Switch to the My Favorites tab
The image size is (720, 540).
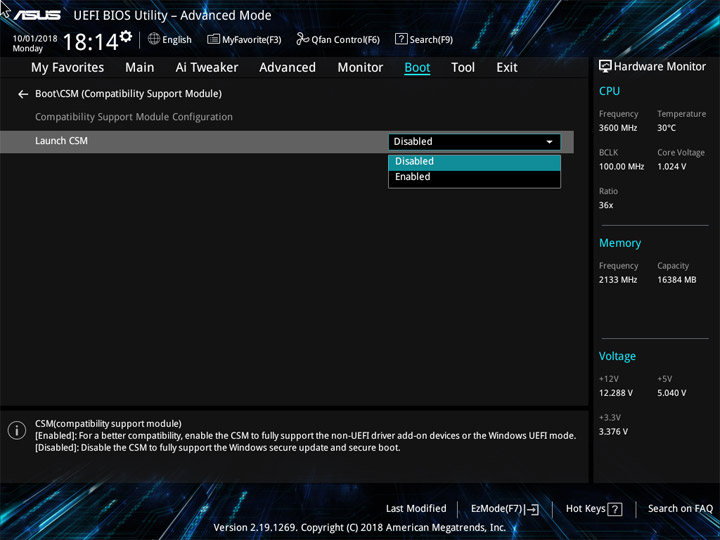click(68, 68)
